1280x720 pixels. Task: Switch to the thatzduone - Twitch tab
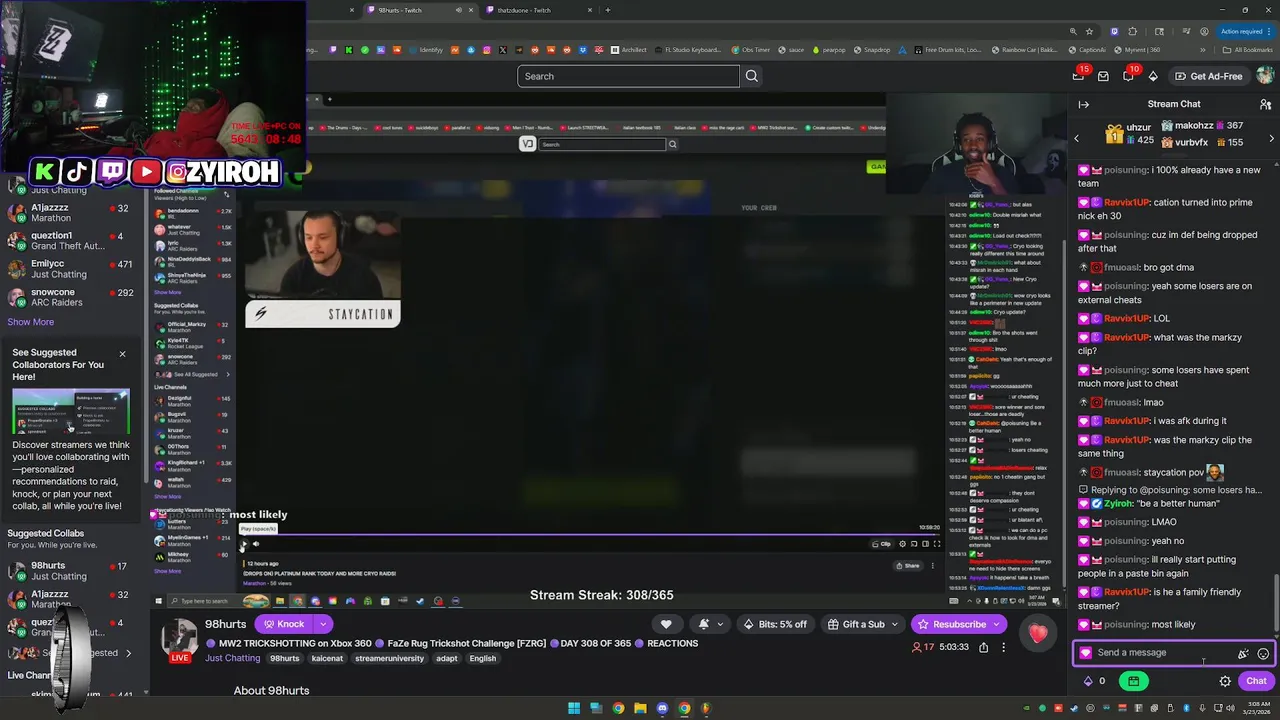pyautogui.click(x=539, y=10)
